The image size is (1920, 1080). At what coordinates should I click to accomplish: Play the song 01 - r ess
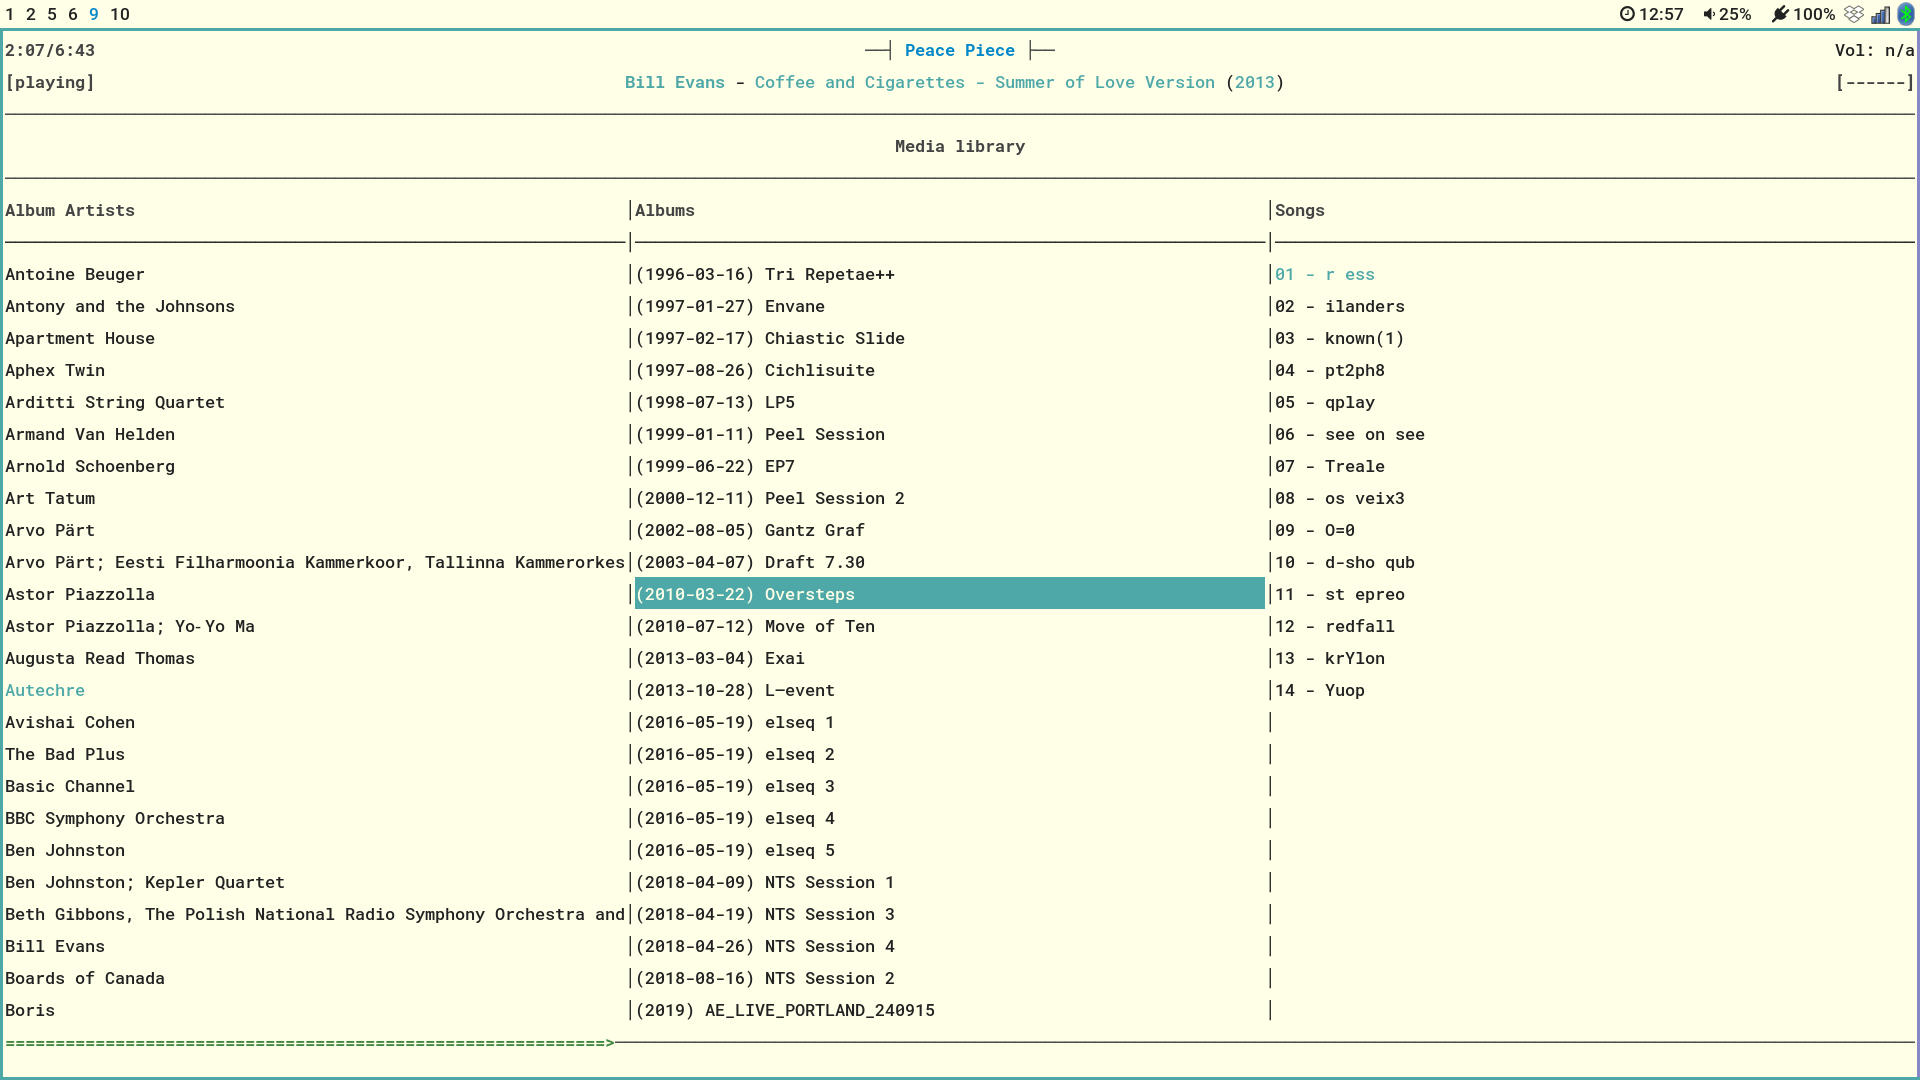[x=1324, y=274]
